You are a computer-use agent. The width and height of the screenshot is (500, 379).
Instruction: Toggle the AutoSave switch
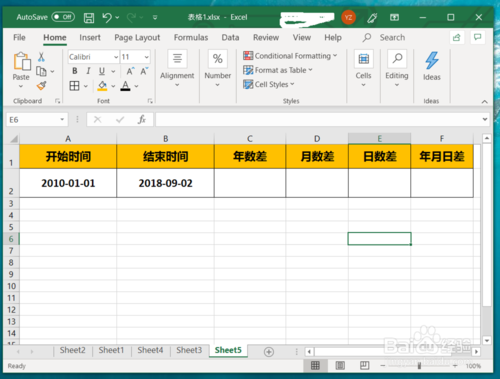[x=63, y=17]
